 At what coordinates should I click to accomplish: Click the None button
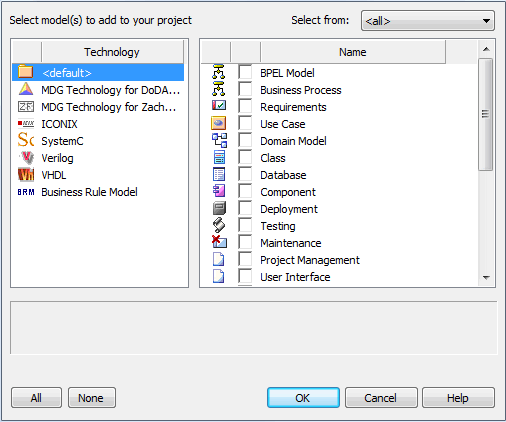coord(92,397)
